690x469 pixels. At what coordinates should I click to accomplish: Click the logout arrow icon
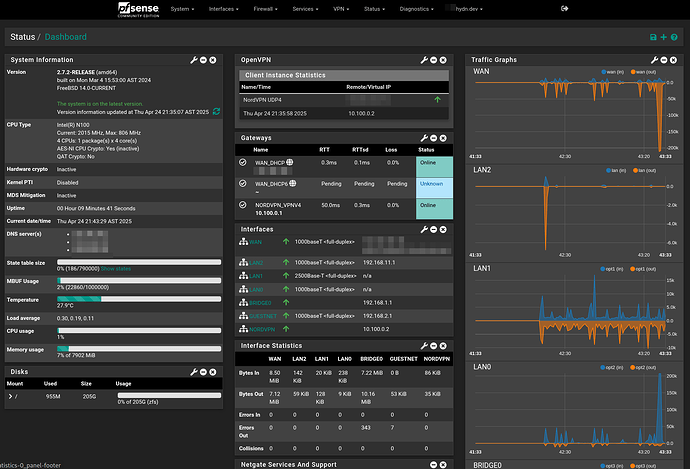[x=565, y=8]
